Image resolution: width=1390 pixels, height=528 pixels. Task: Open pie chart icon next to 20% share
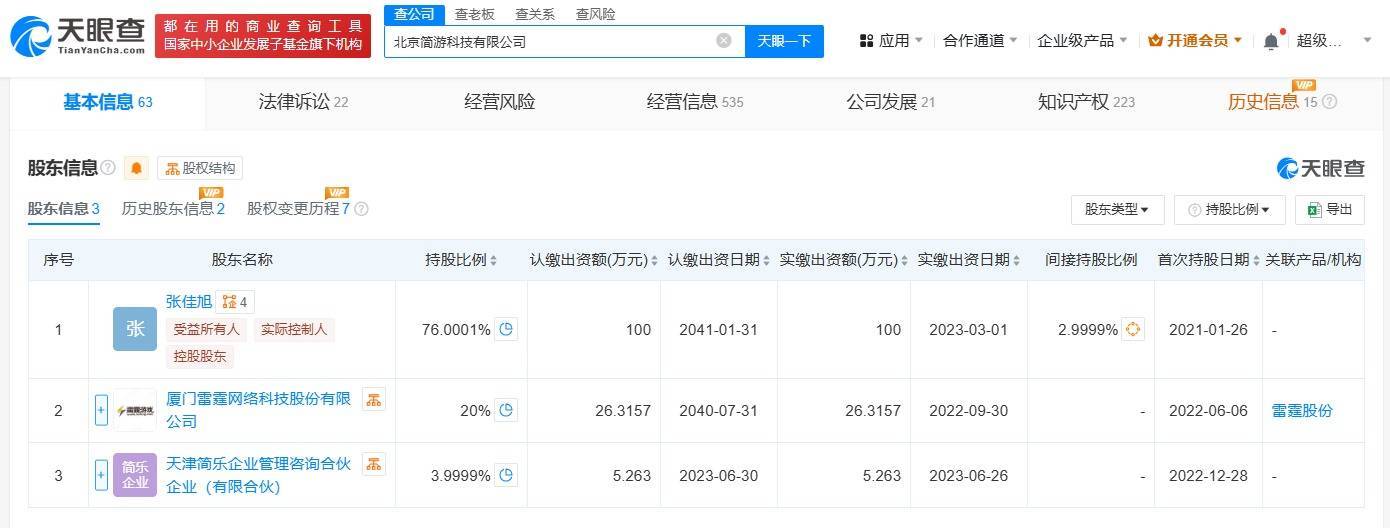[x=506, y=410]
